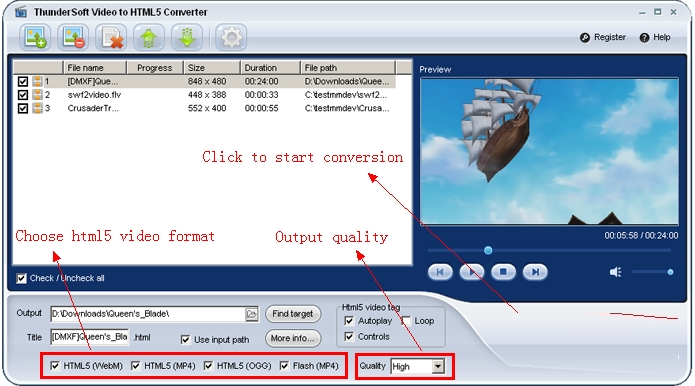Click the D:\Downloads\Quee... file path cell
Viewport: 695px width, 386px height.
[x=347, y=82]
